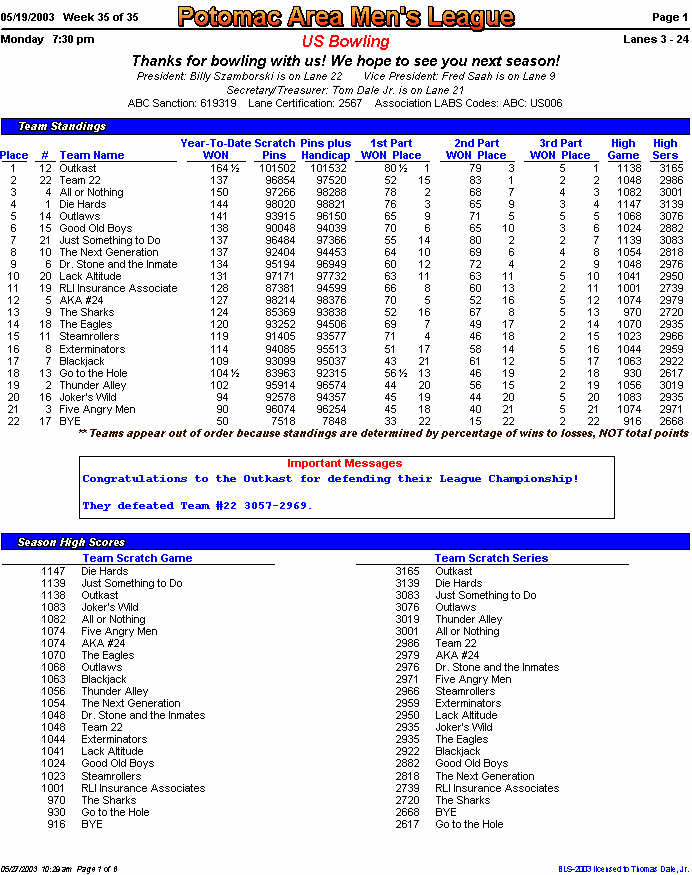Click the High Sers column header

(665, 149)
